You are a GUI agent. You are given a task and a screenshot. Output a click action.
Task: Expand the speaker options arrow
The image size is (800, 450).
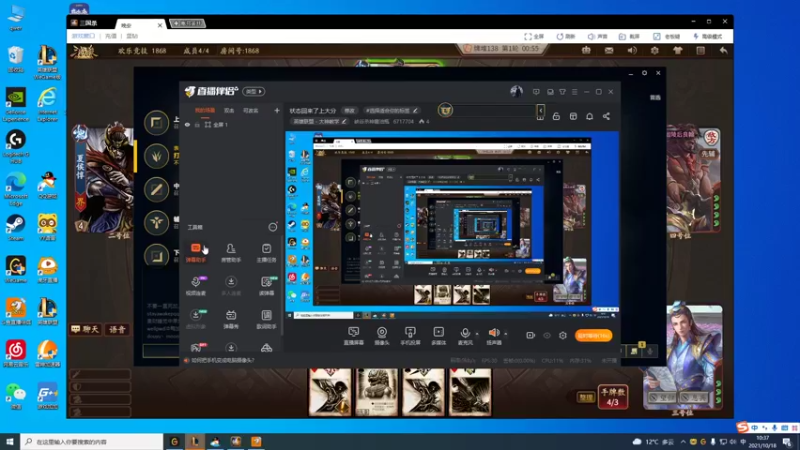point(506,334)
